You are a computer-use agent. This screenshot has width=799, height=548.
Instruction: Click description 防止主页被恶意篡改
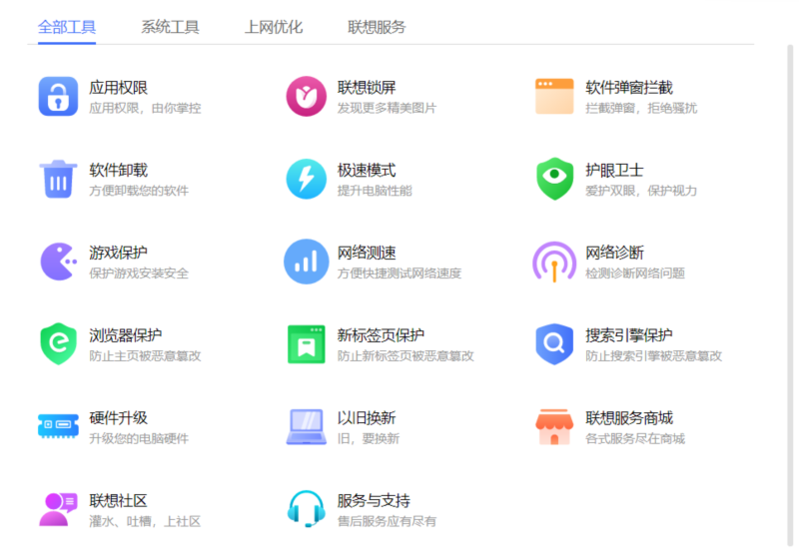click(x=145, y=356)
